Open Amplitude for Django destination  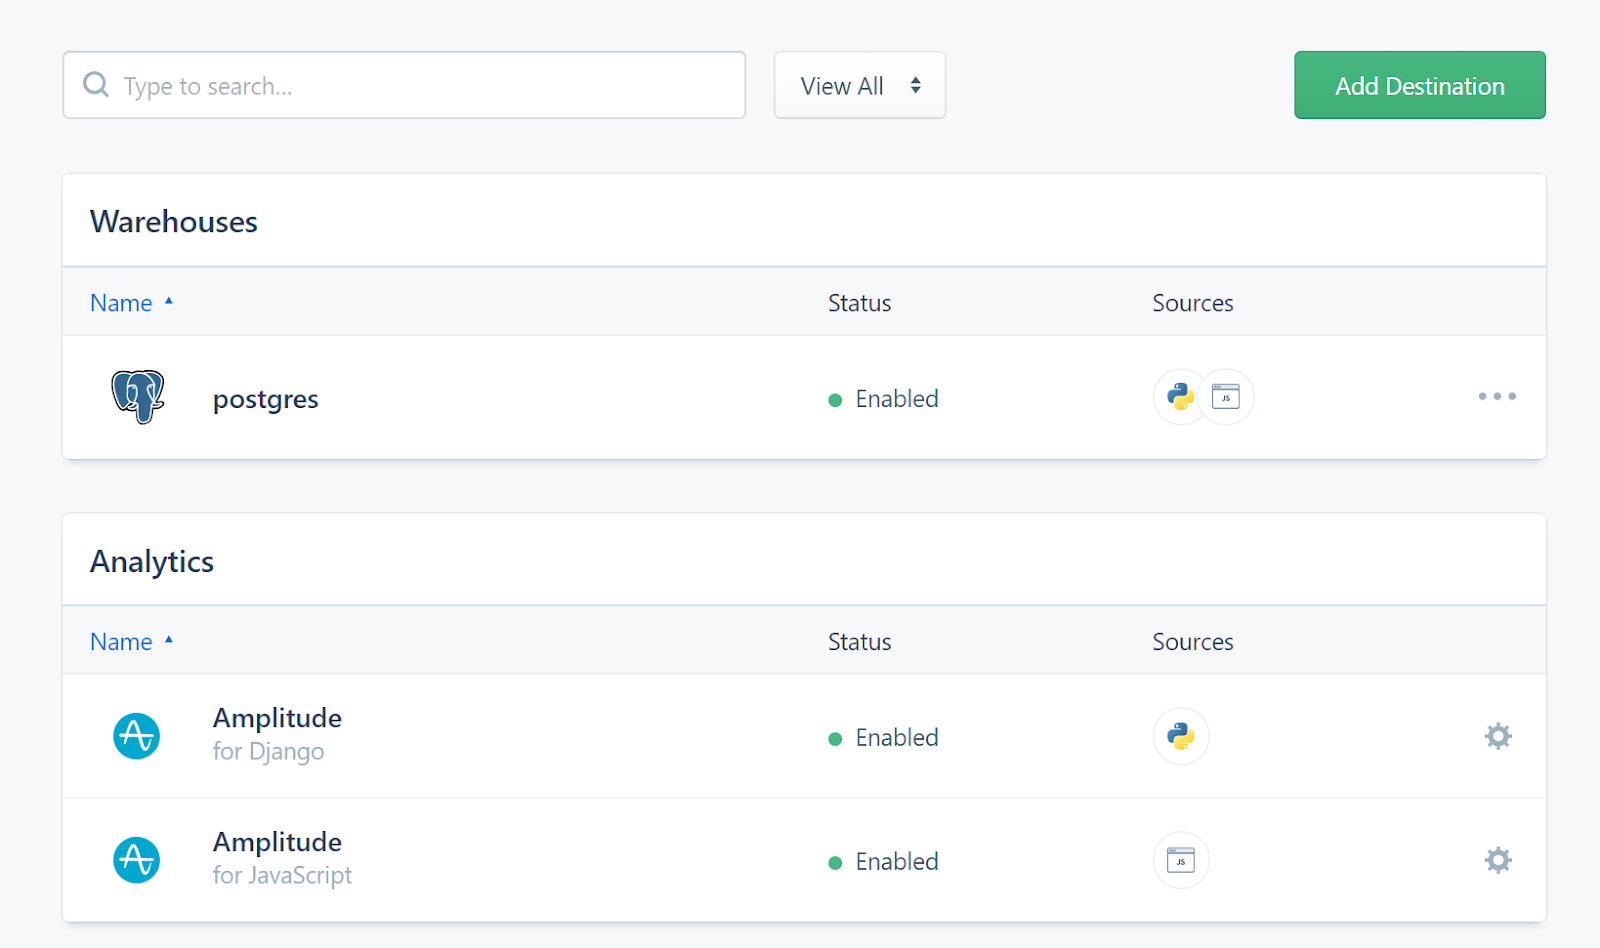277,719
